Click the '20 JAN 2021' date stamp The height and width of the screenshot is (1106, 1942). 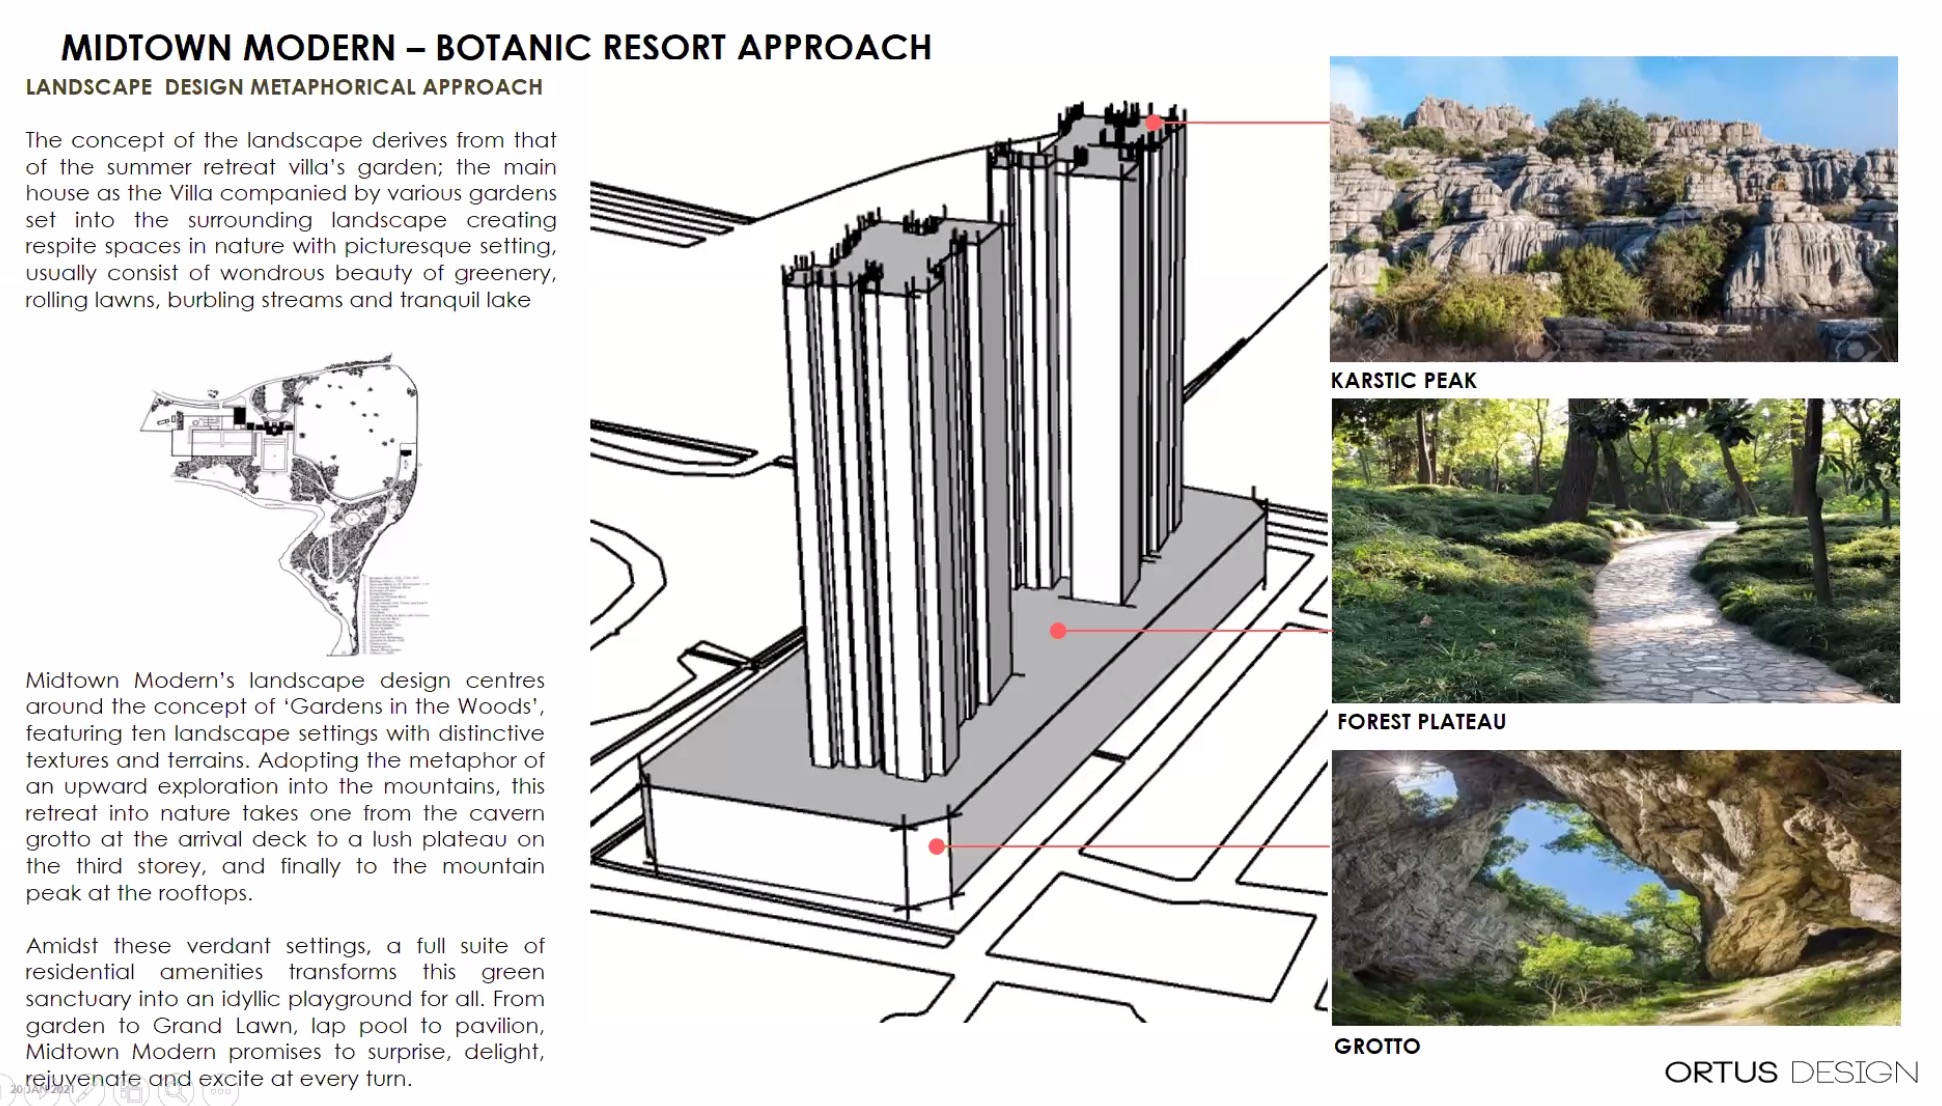click(x=42, y=1089)
